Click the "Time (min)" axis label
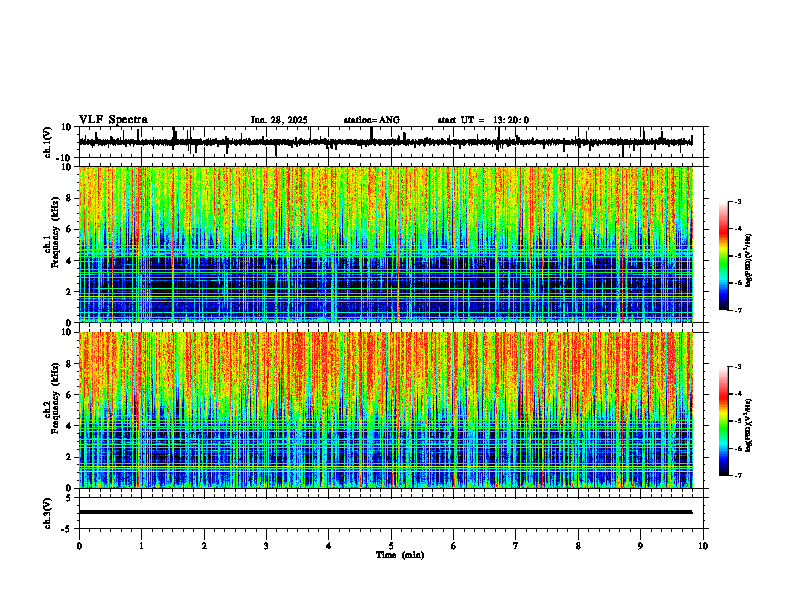This screenshot has width=792, height=612. tap(400, 555)
